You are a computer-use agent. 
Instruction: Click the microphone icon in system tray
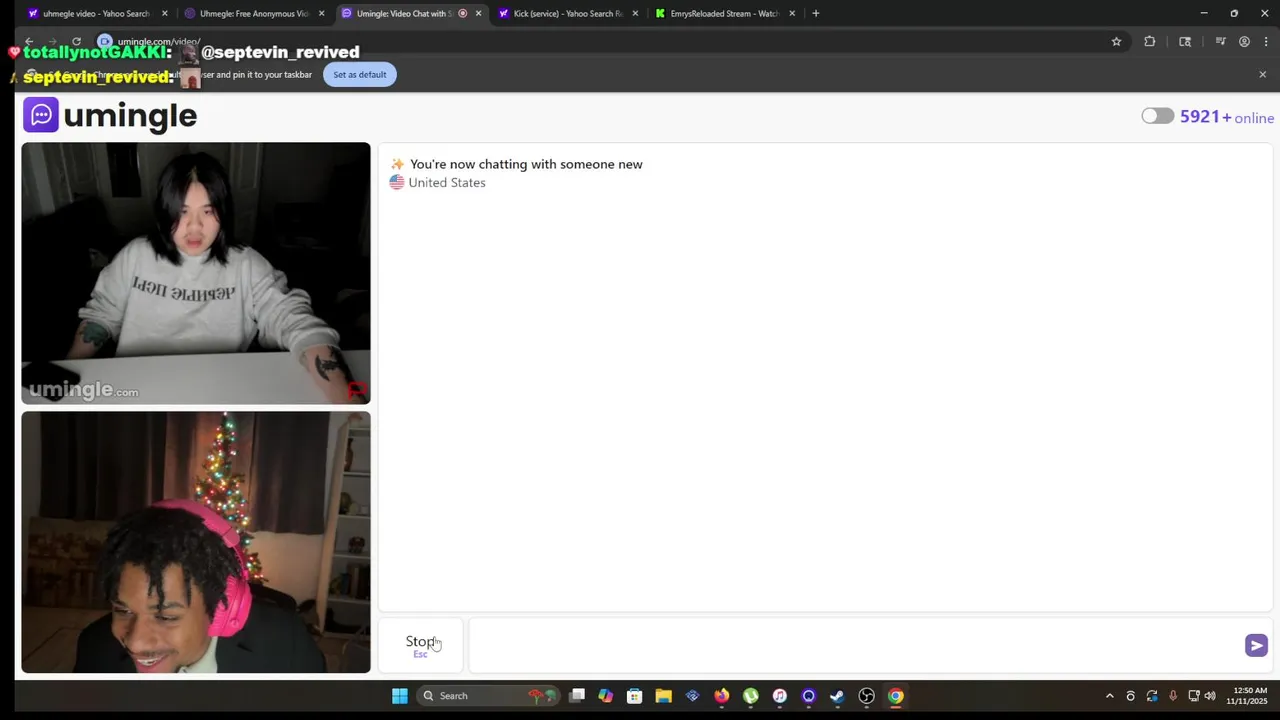(x=1173, y=696)
